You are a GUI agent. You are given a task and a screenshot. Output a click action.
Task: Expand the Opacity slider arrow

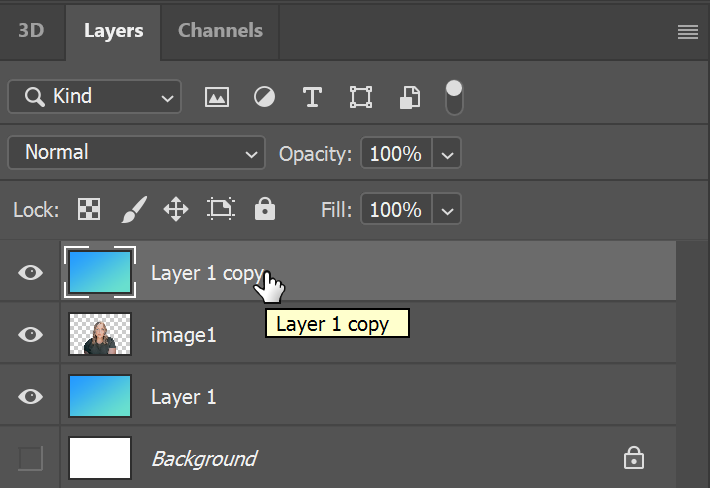click(x=447, y=153)
